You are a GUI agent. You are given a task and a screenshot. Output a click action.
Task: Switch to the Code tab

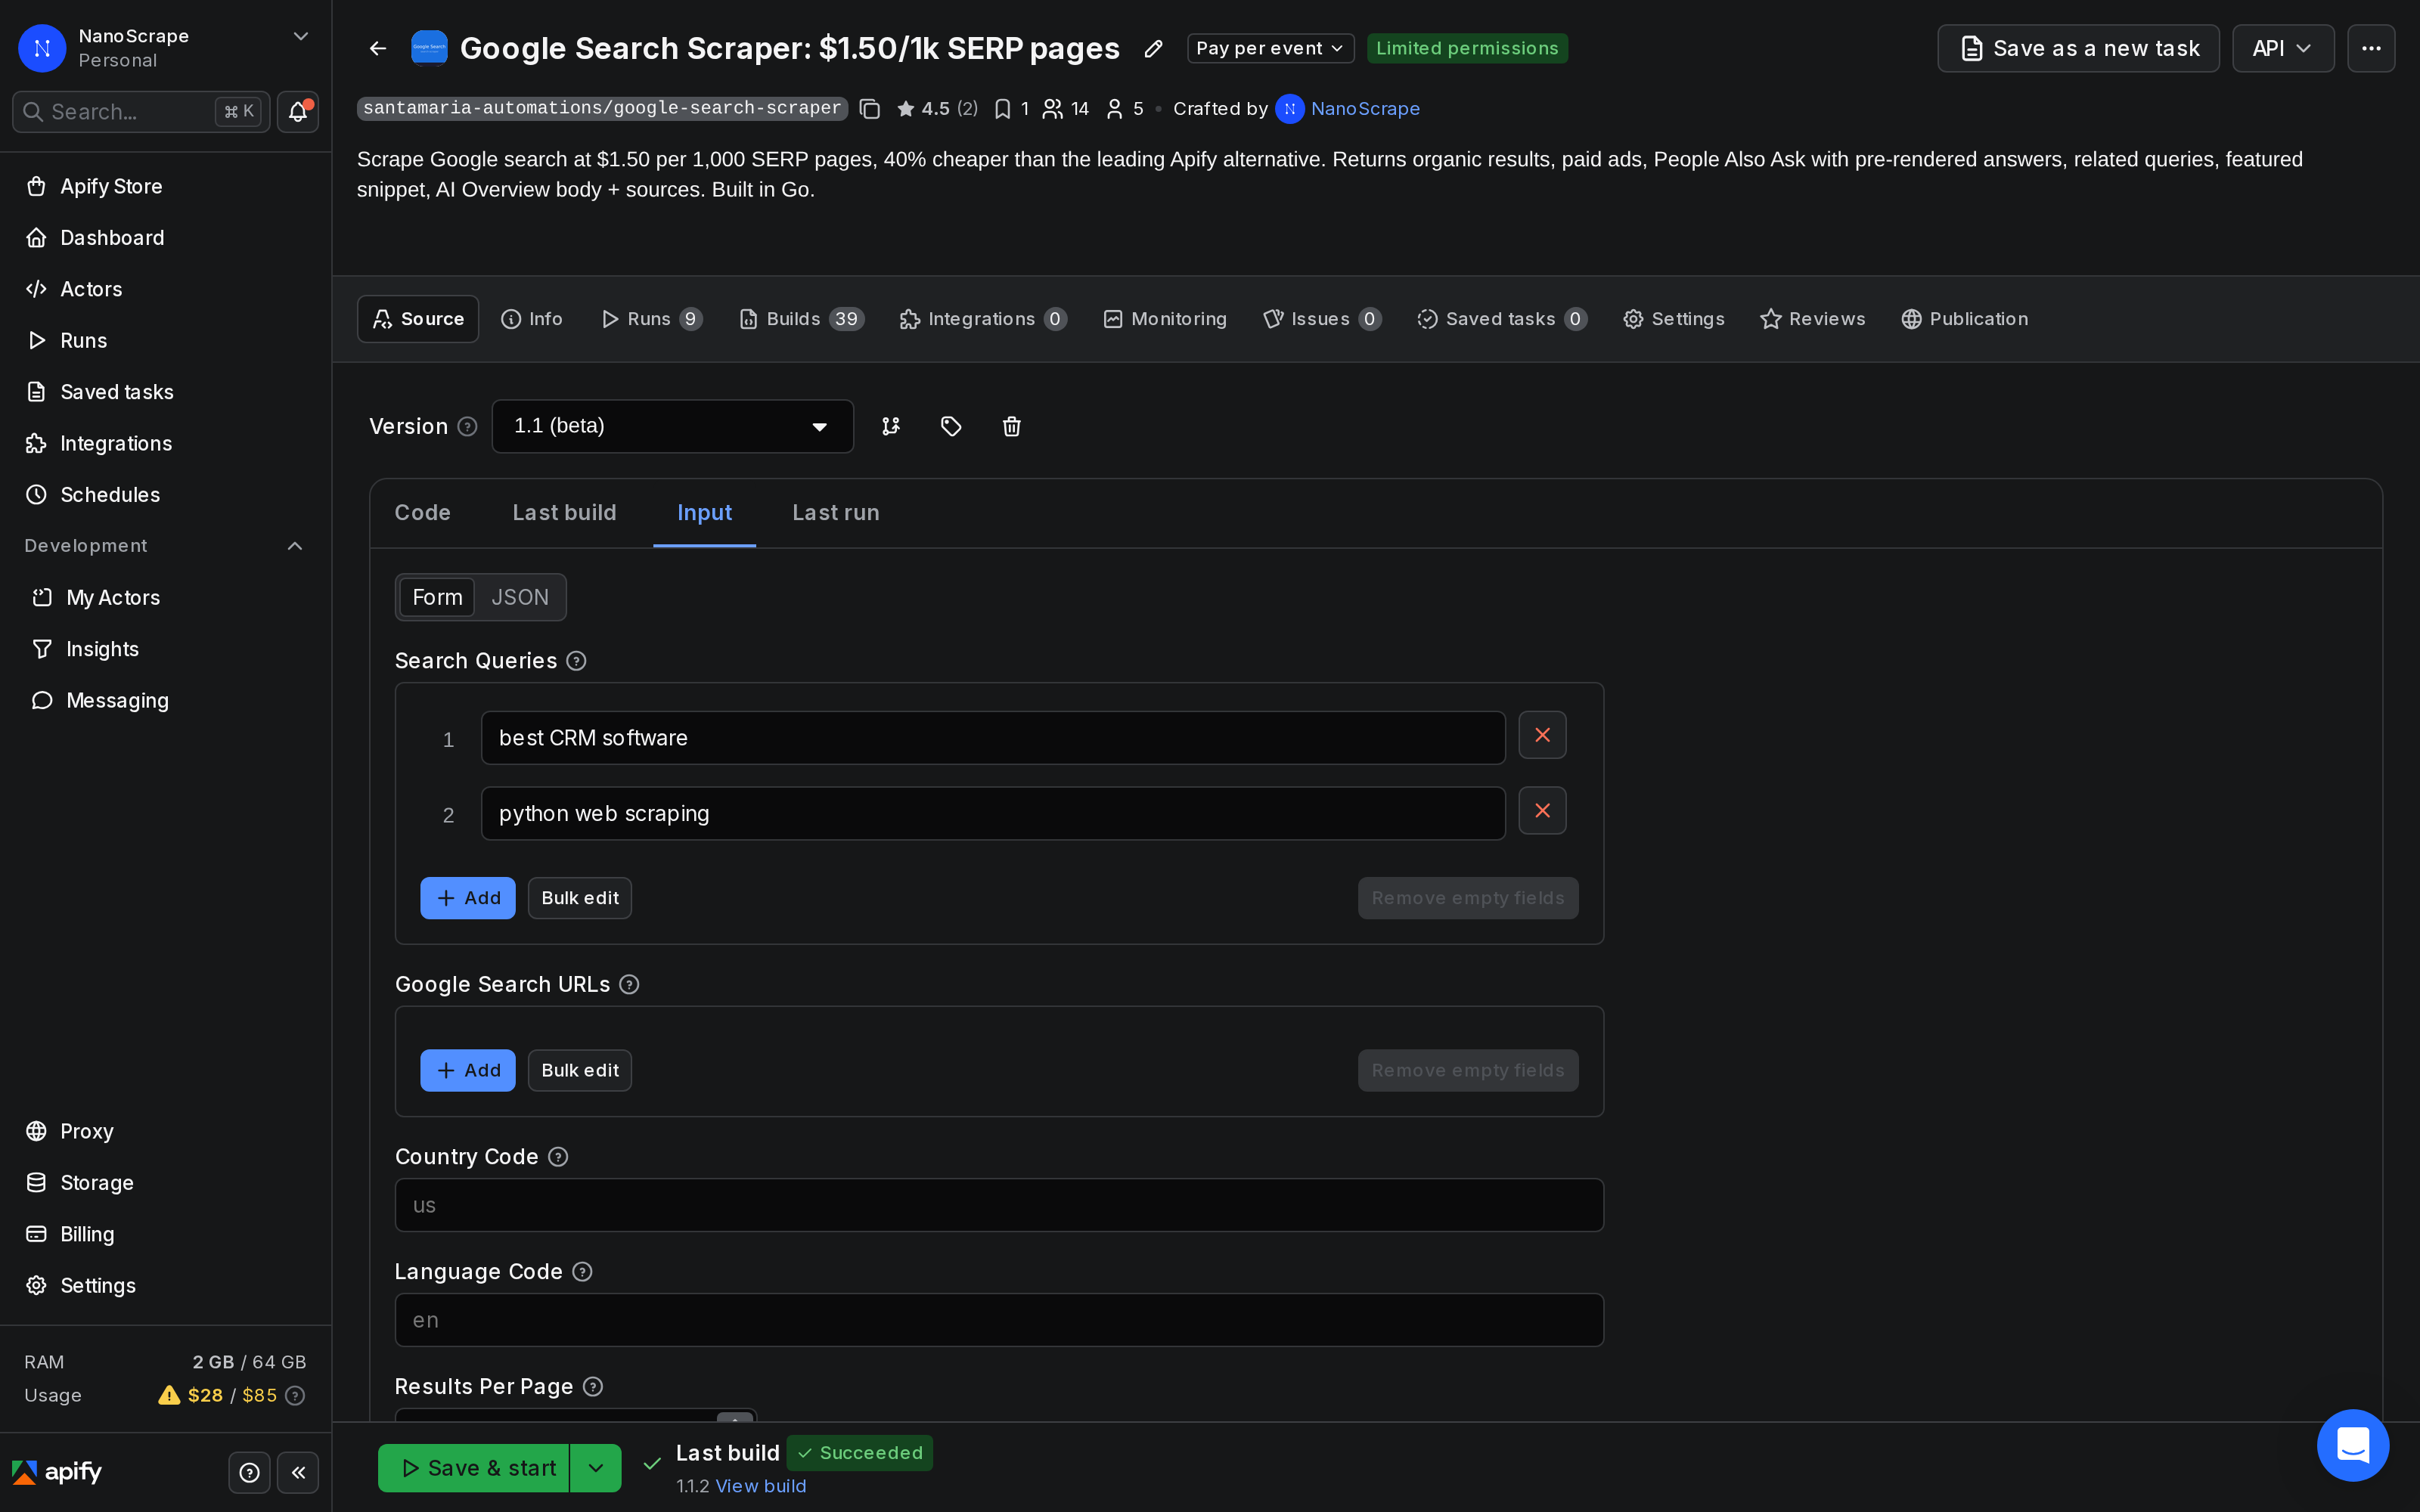[422, 513]
